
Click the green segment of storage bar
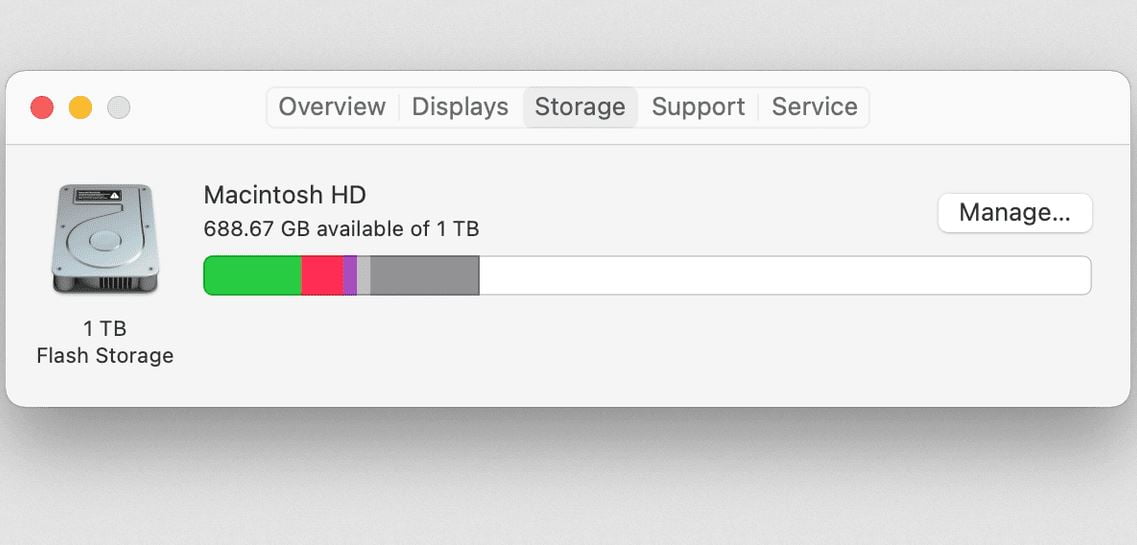[x=252, y=275]
